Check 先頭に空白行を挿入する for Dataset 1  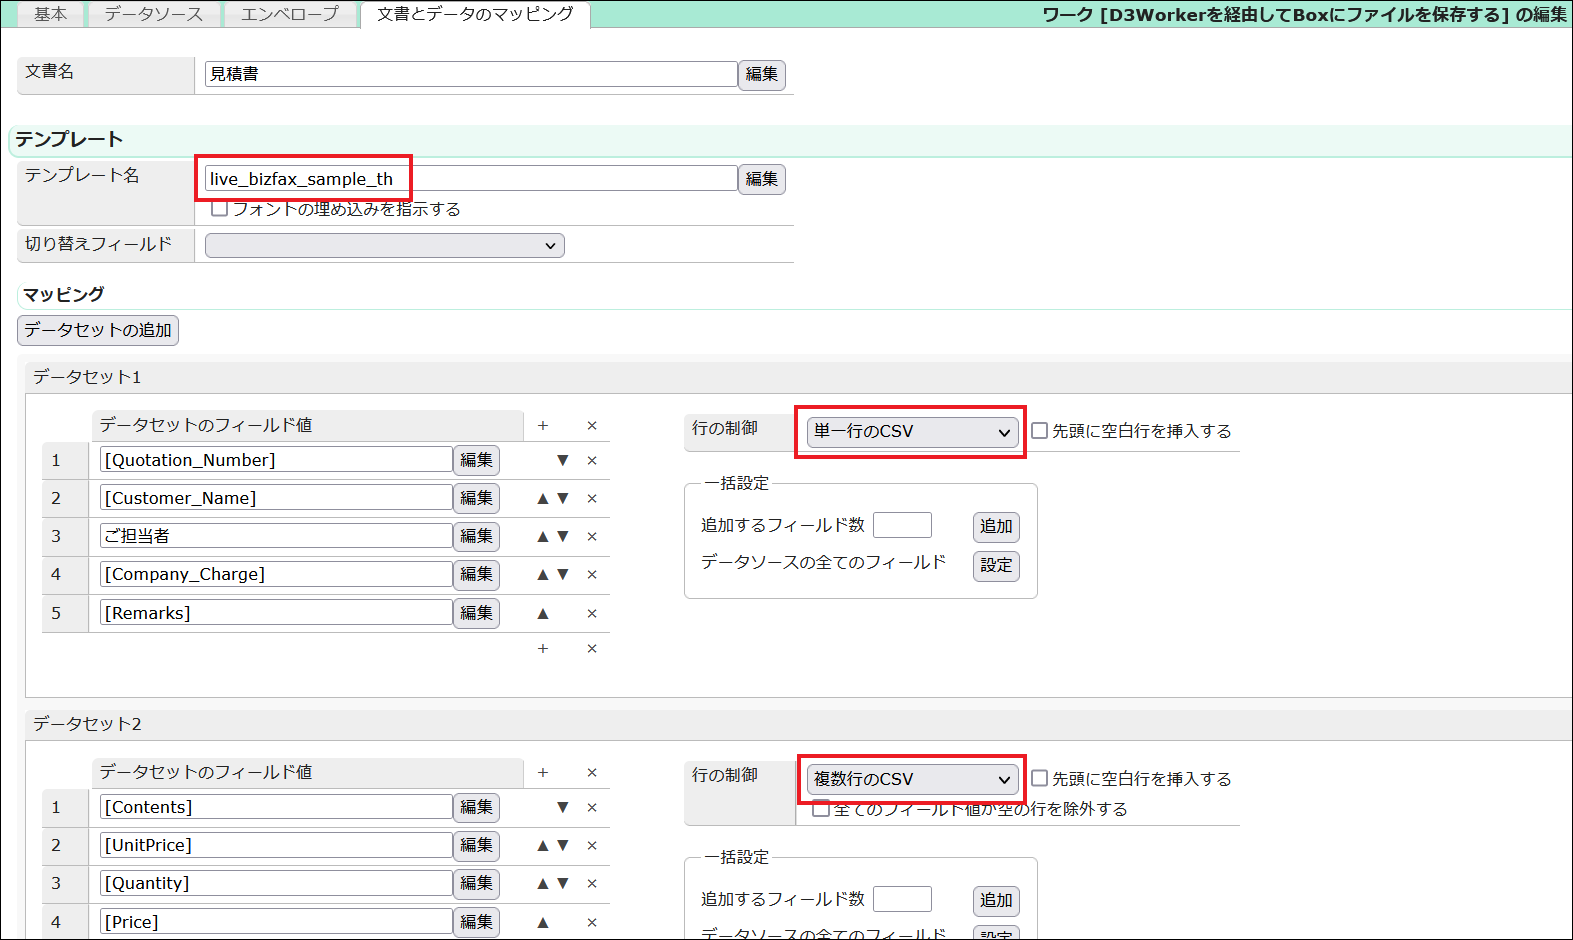[1040, 431]
